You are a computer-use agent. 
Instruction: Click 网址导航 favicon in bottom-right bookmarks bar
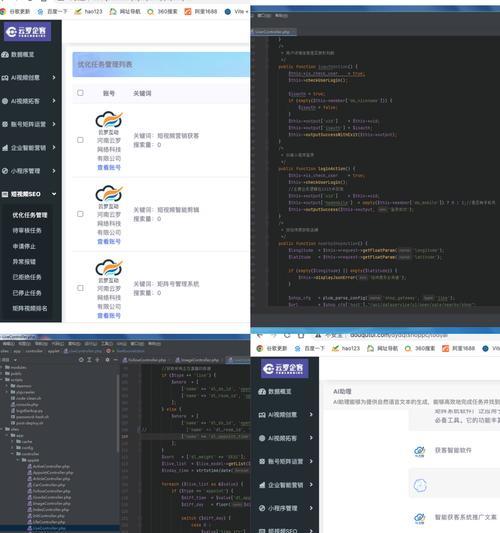(370, 348)
